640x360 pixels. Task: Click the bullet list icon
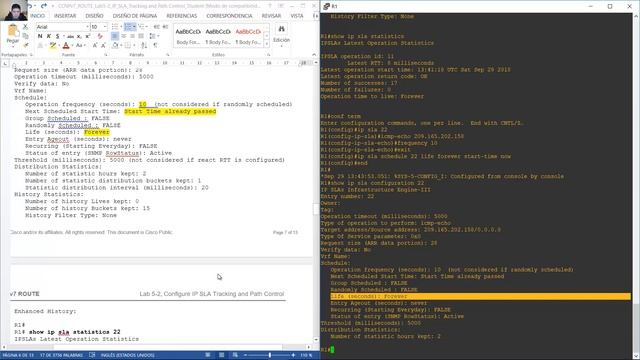[116, 27]
